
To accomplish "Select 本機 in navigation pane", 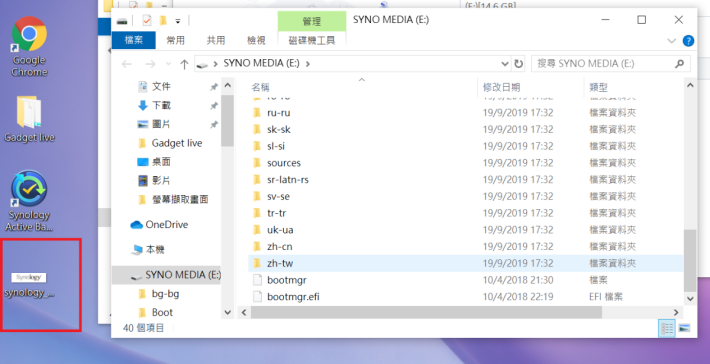I will (x=148, y=249).
